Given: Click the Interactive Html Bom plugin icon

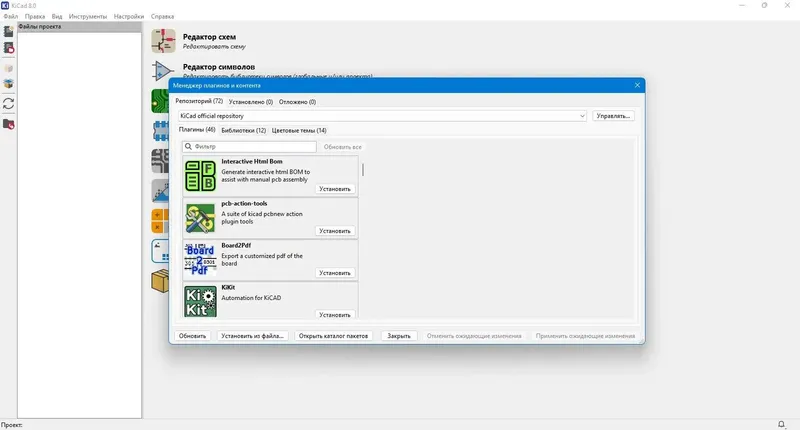Looking at the screenshot, I should tap(200, 176).
